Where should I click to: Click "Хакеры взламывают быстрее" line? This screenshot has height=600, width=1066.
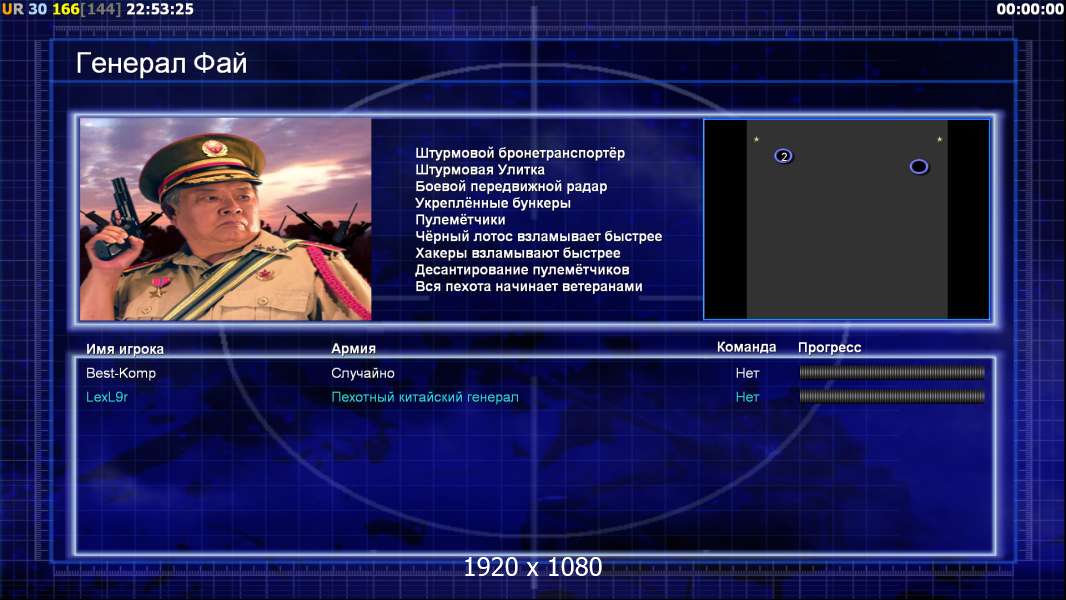pyautogui.click(x=518, y=253)
